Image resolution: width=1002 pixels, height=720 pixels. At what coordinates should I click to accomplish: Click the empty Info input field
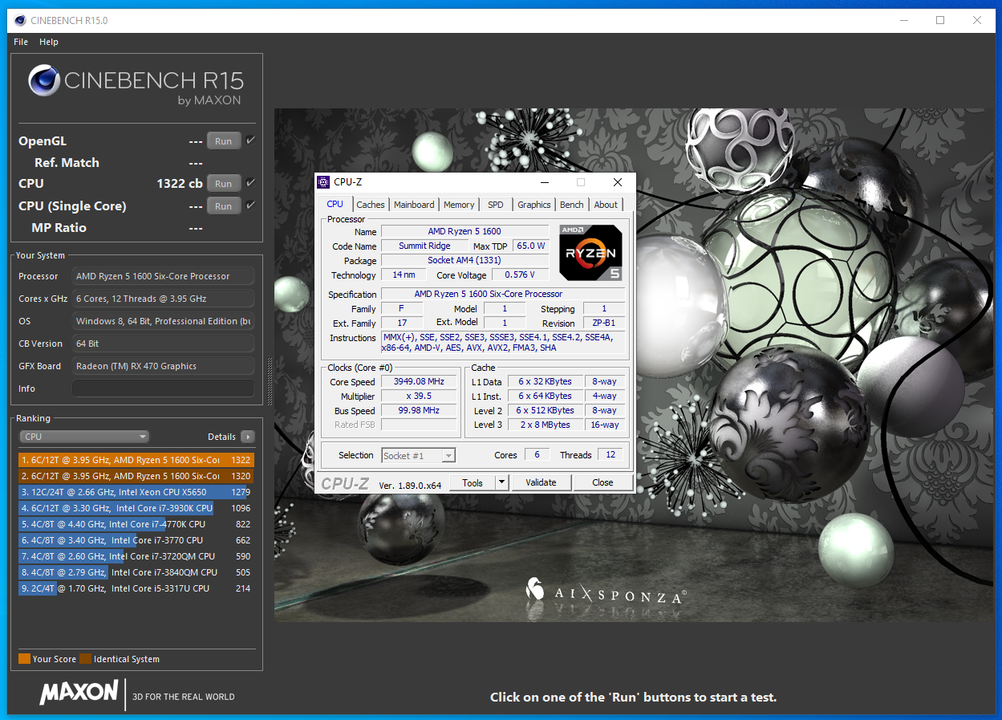coord(163,388)
